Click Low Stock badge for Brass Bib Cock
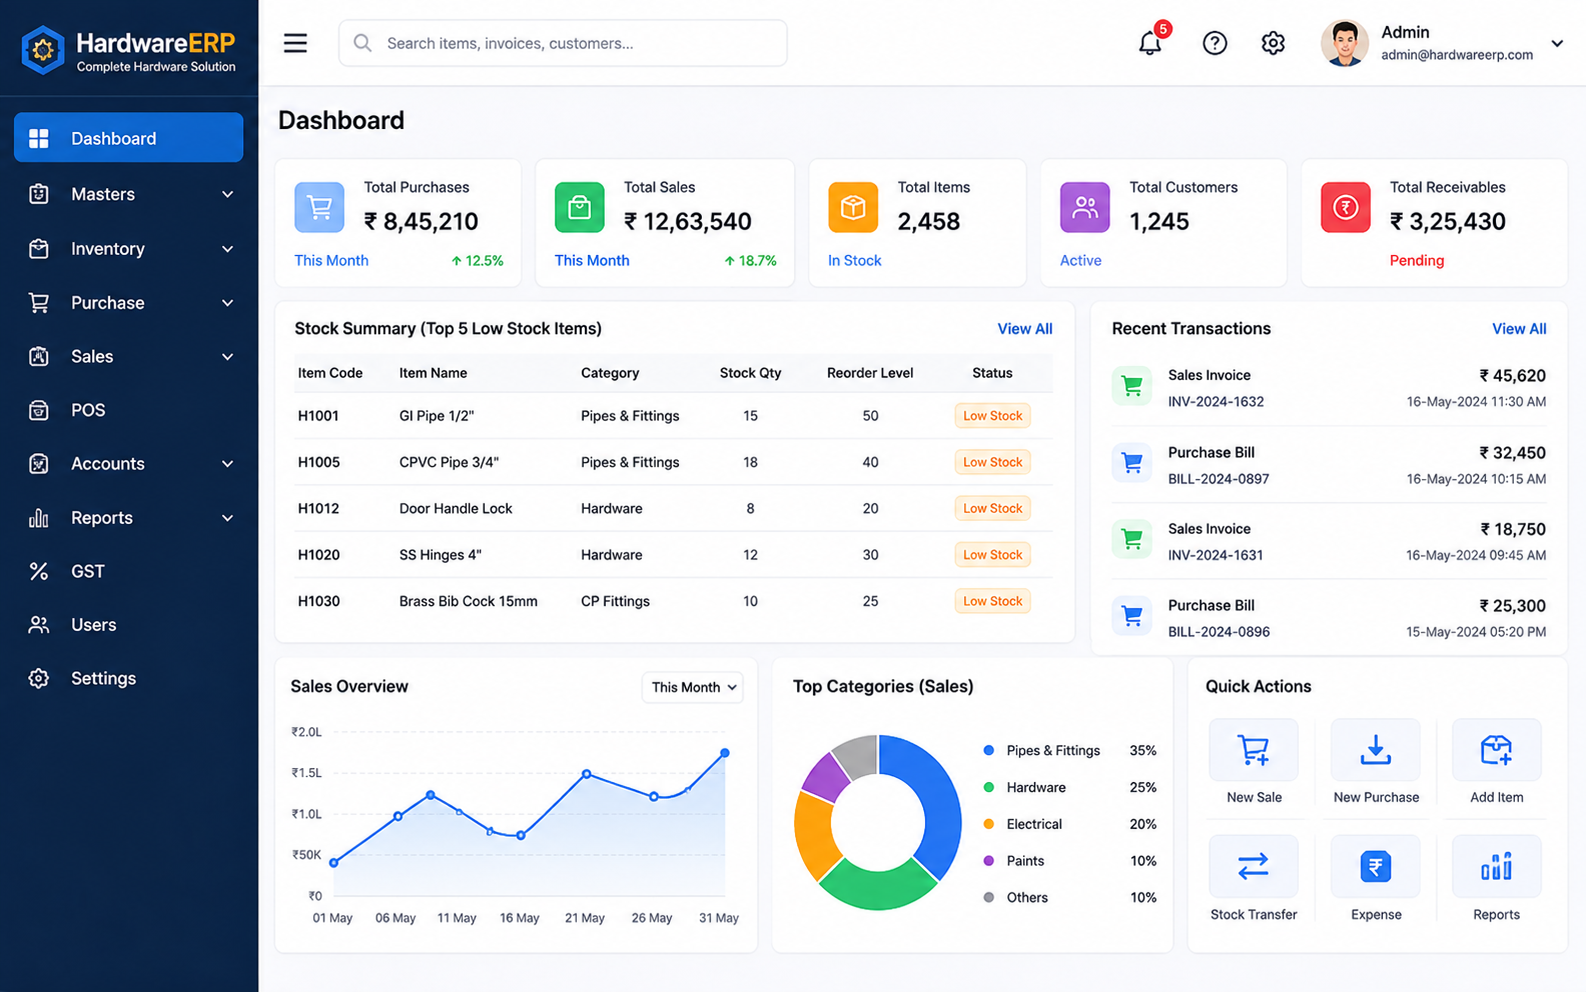This screenshot has height=992, width=1586. pyautogui.click(x=992, y=601)
